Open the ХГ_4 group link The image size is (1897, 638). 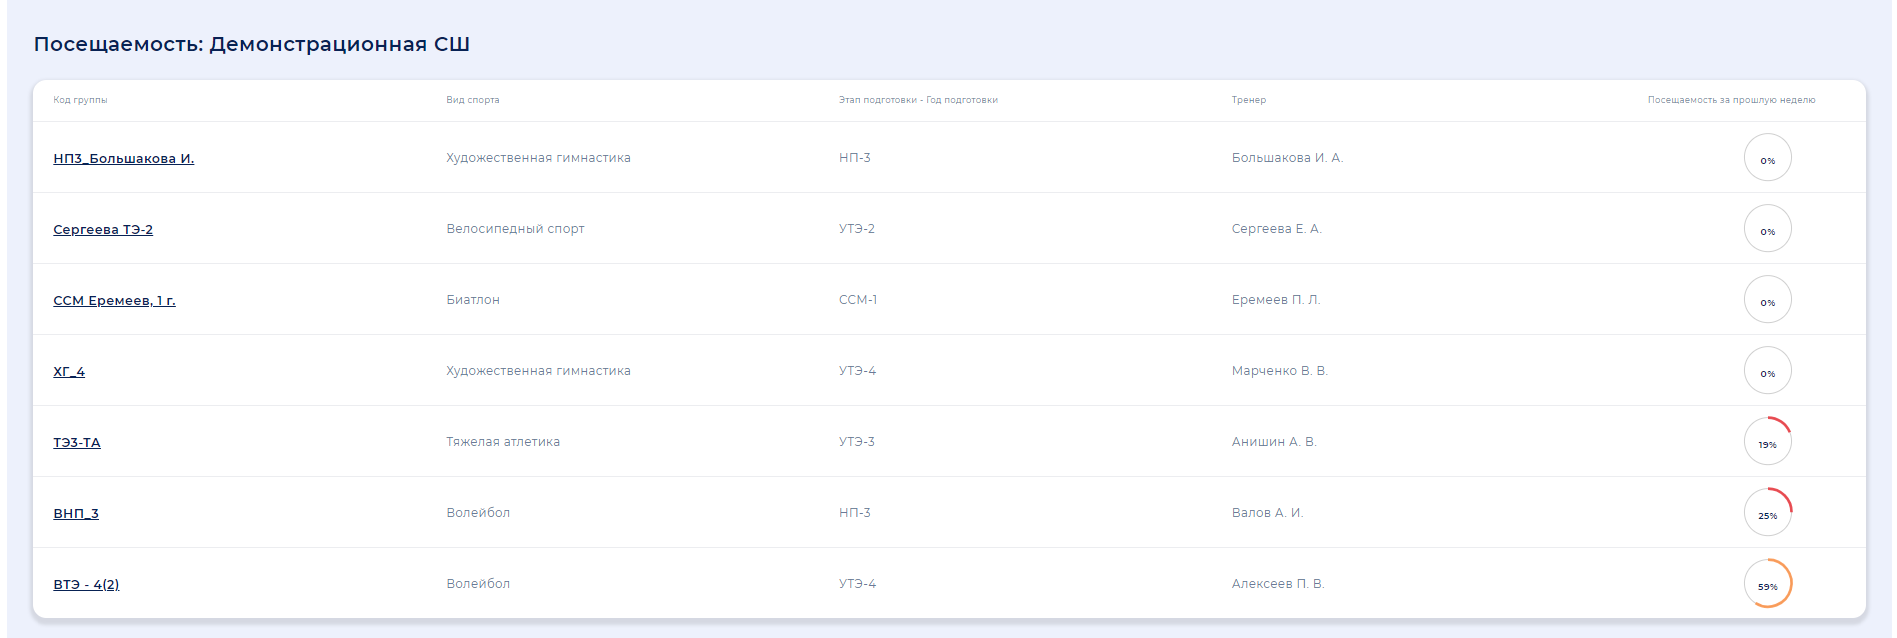(69, 371)
